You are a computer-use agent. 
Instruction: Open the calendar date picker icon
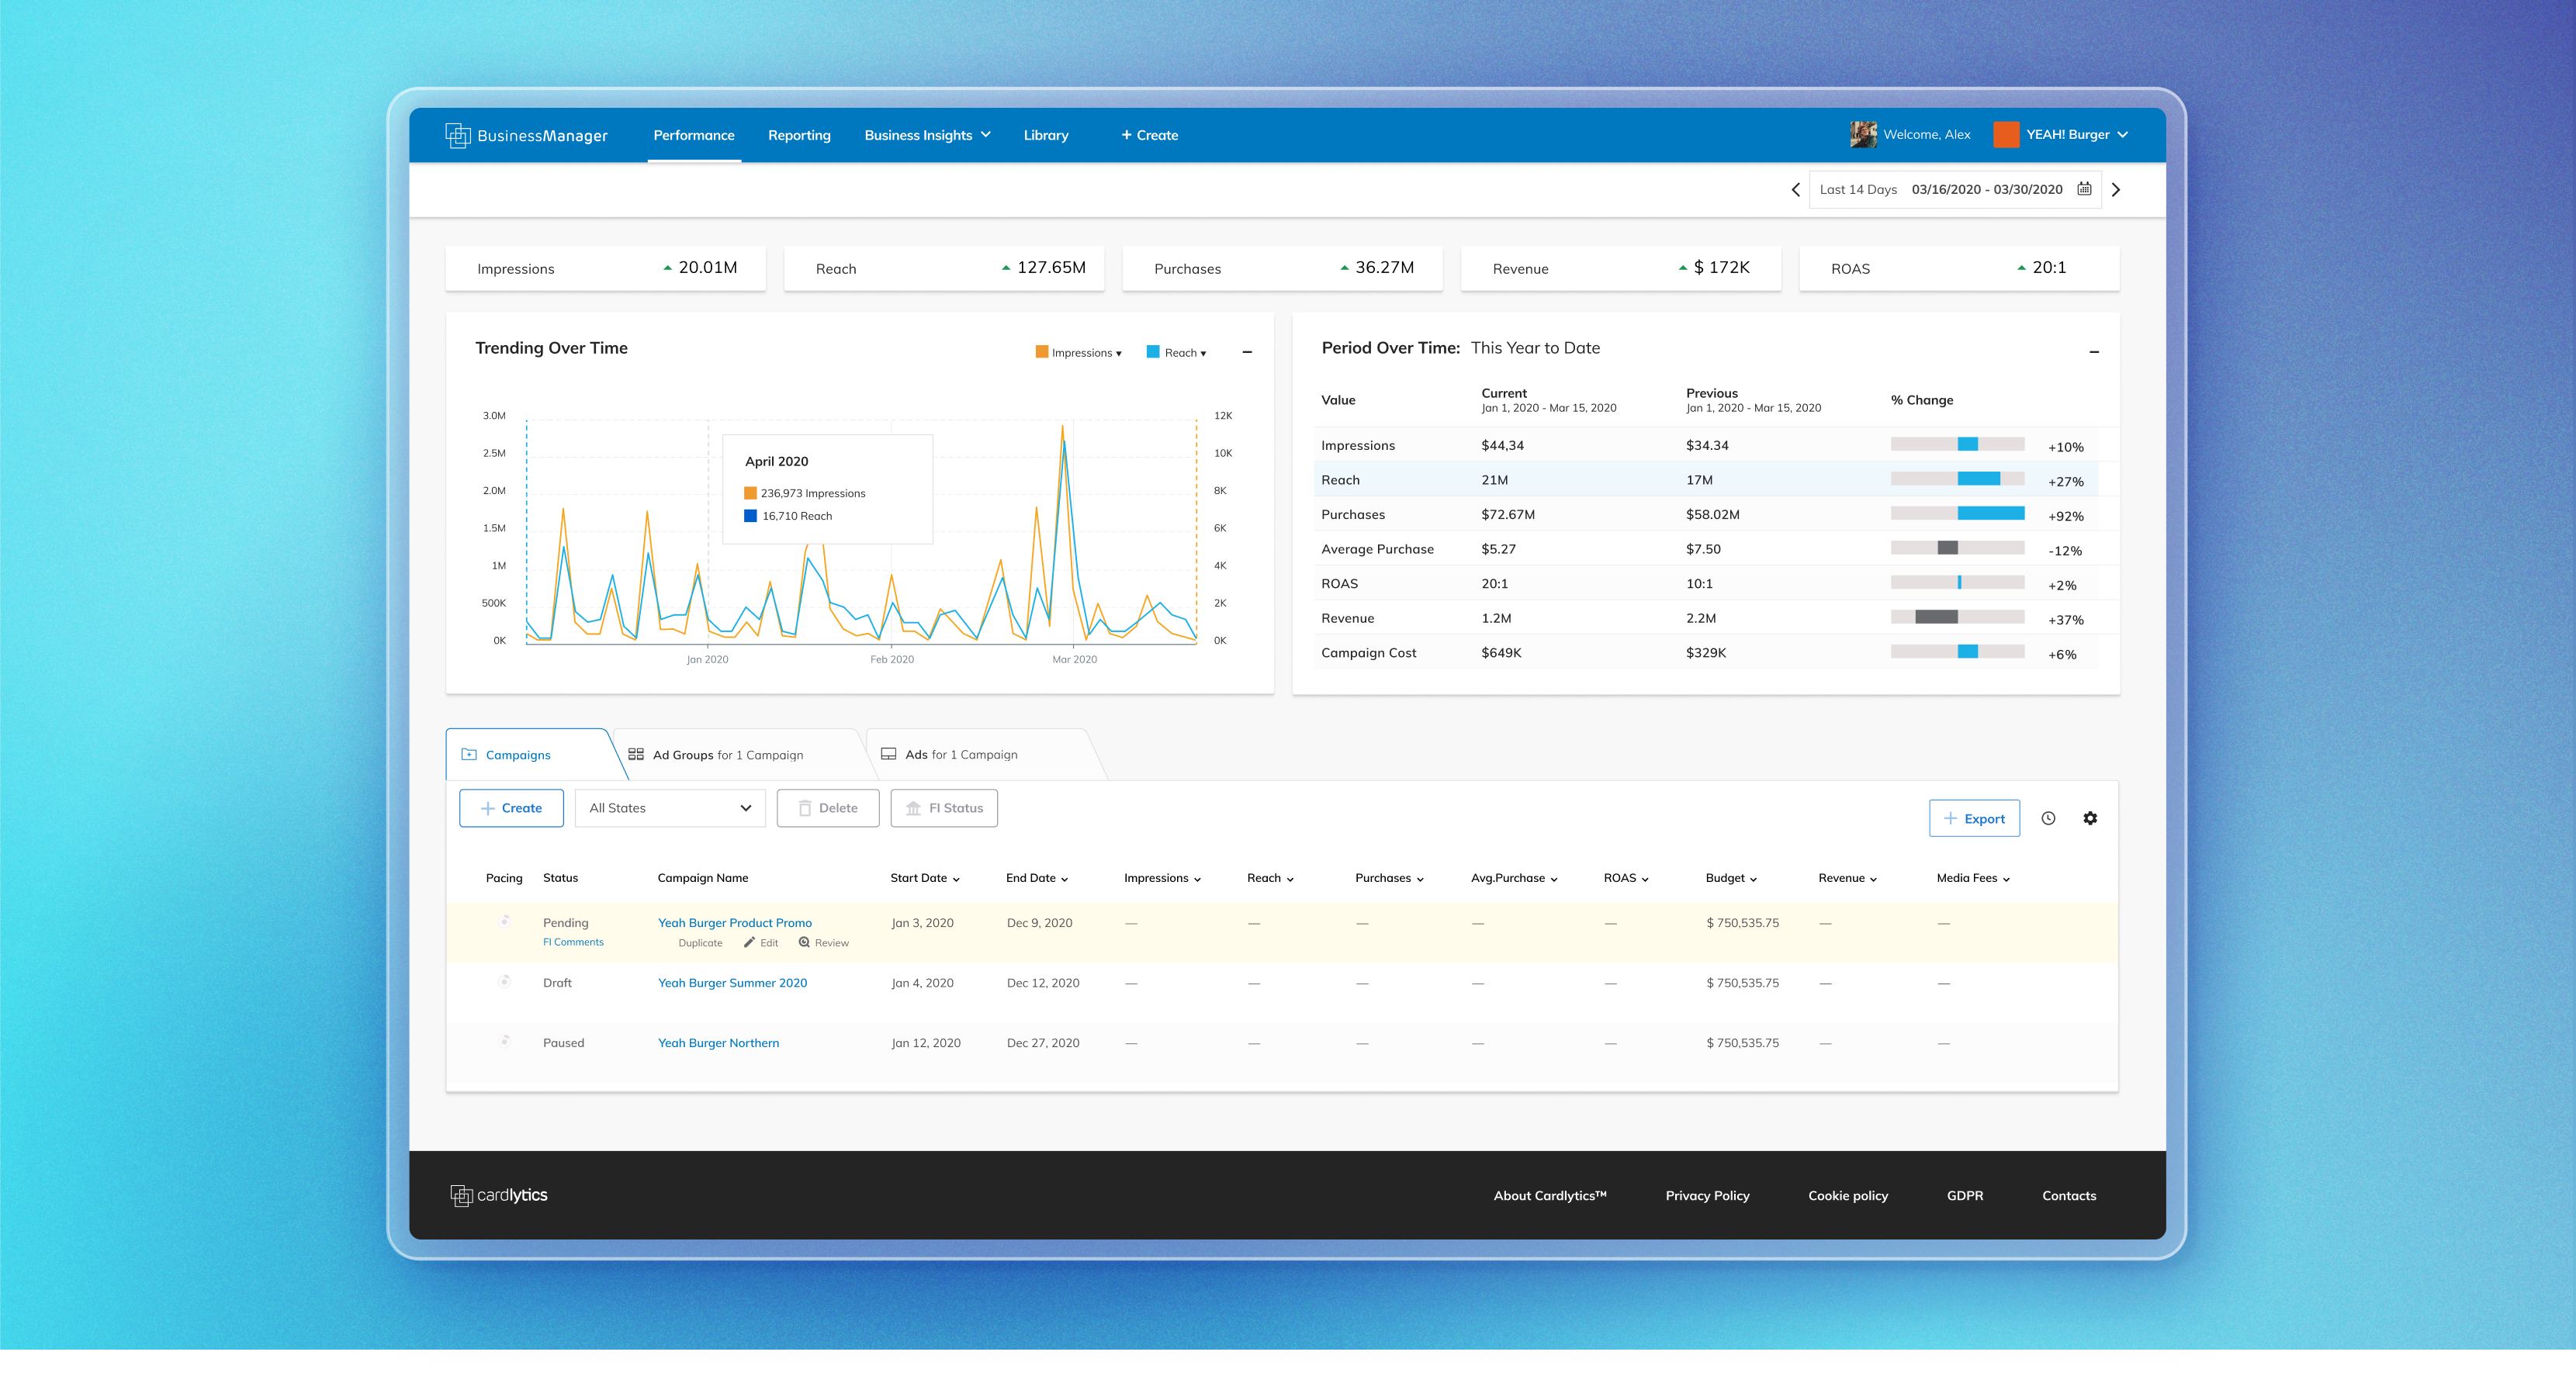click(x=2084, y=189)
